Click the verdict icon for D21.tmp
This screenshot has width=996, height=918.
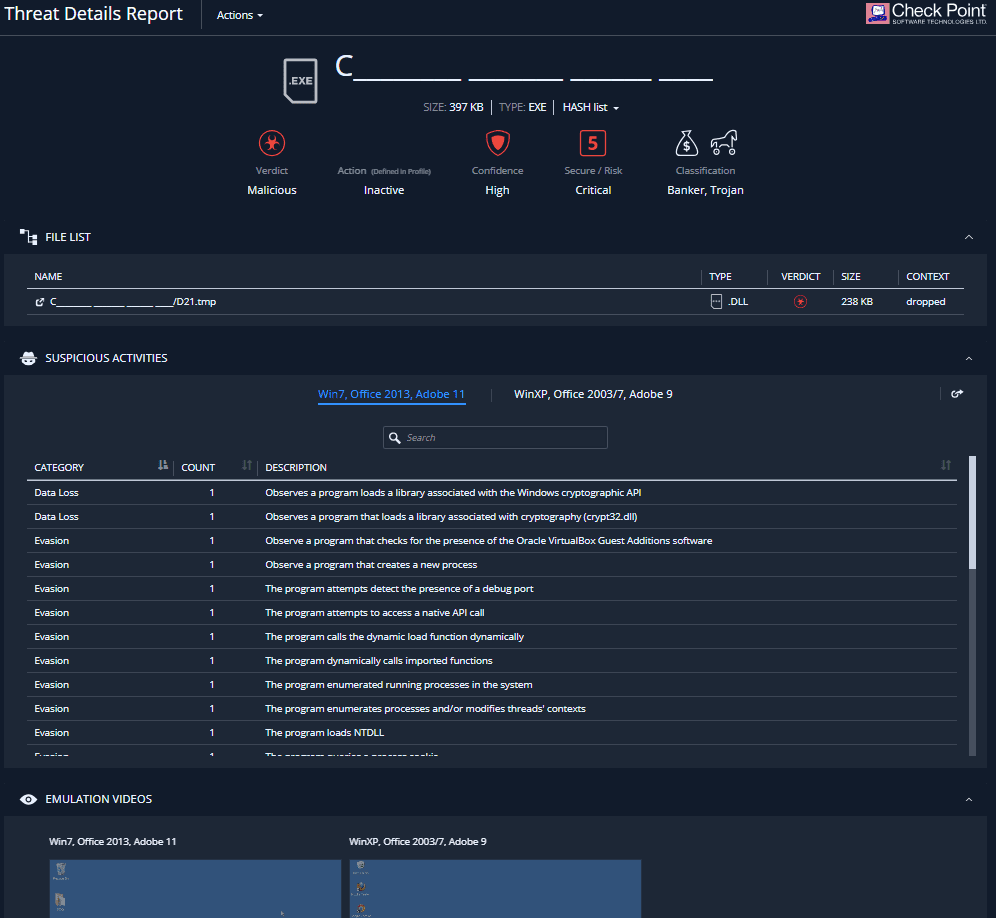pos(800,302)
